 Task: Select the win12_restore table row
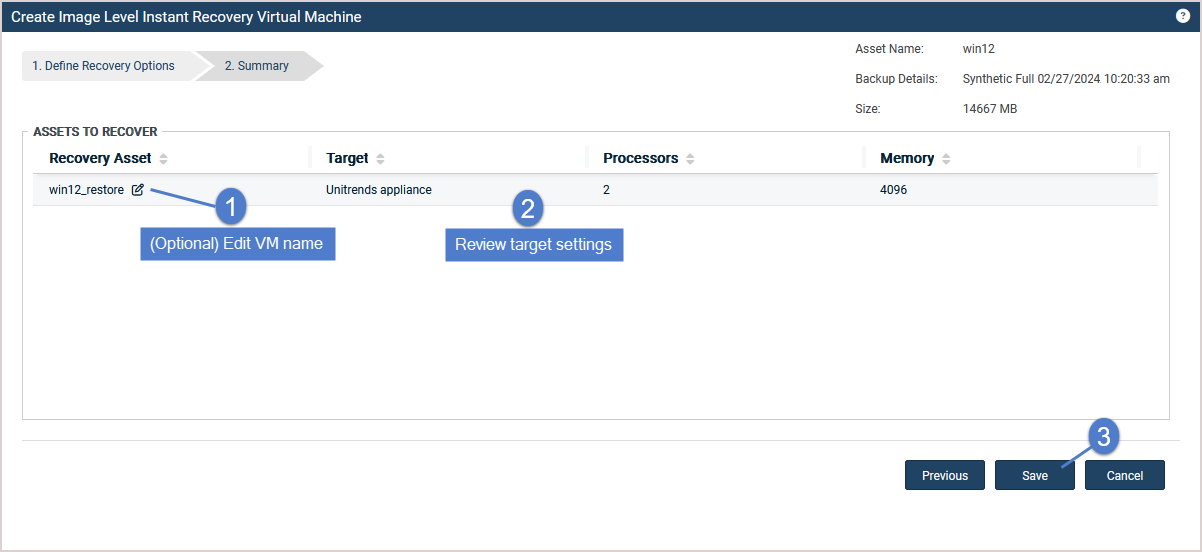click(596, 189)
